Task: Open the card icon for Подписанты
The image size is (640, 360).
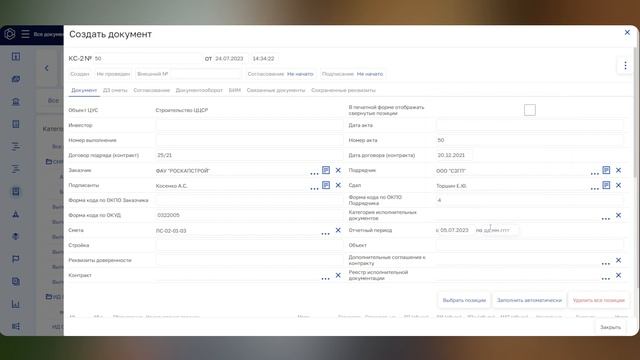Action: 326,185
